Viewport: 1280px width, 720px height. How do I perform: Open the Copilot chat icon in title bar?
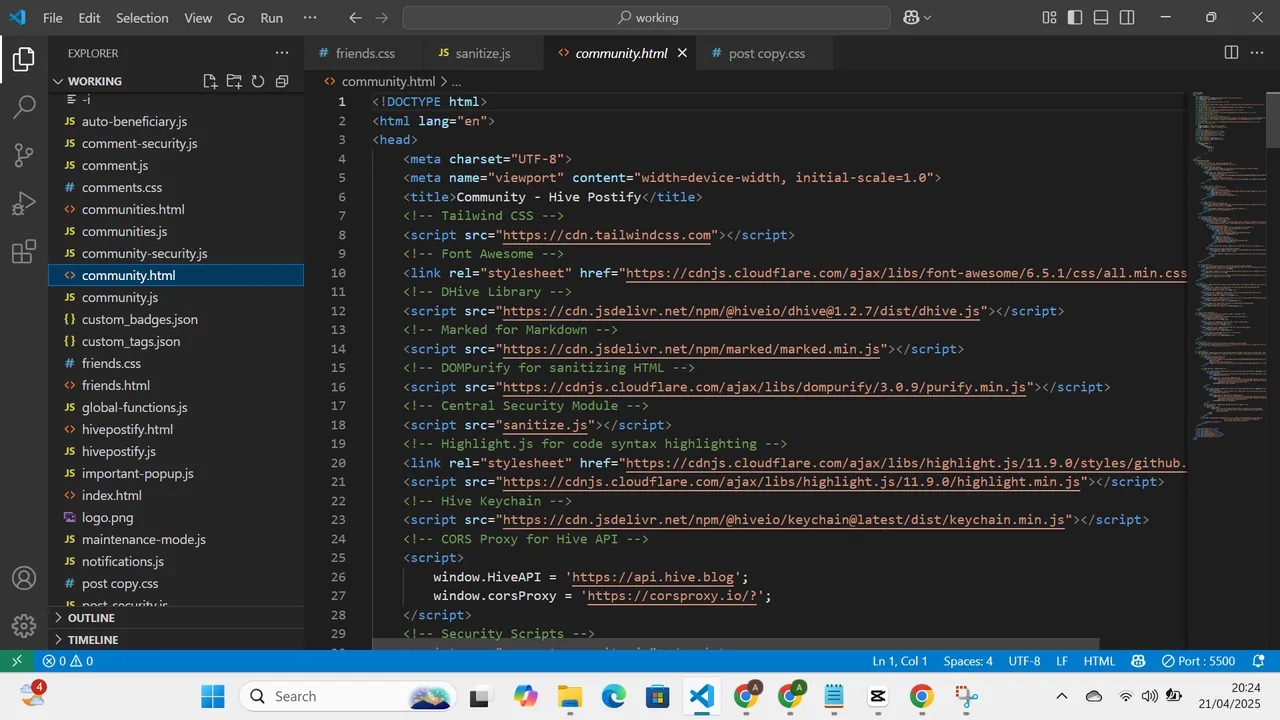[x=911, y=17]
